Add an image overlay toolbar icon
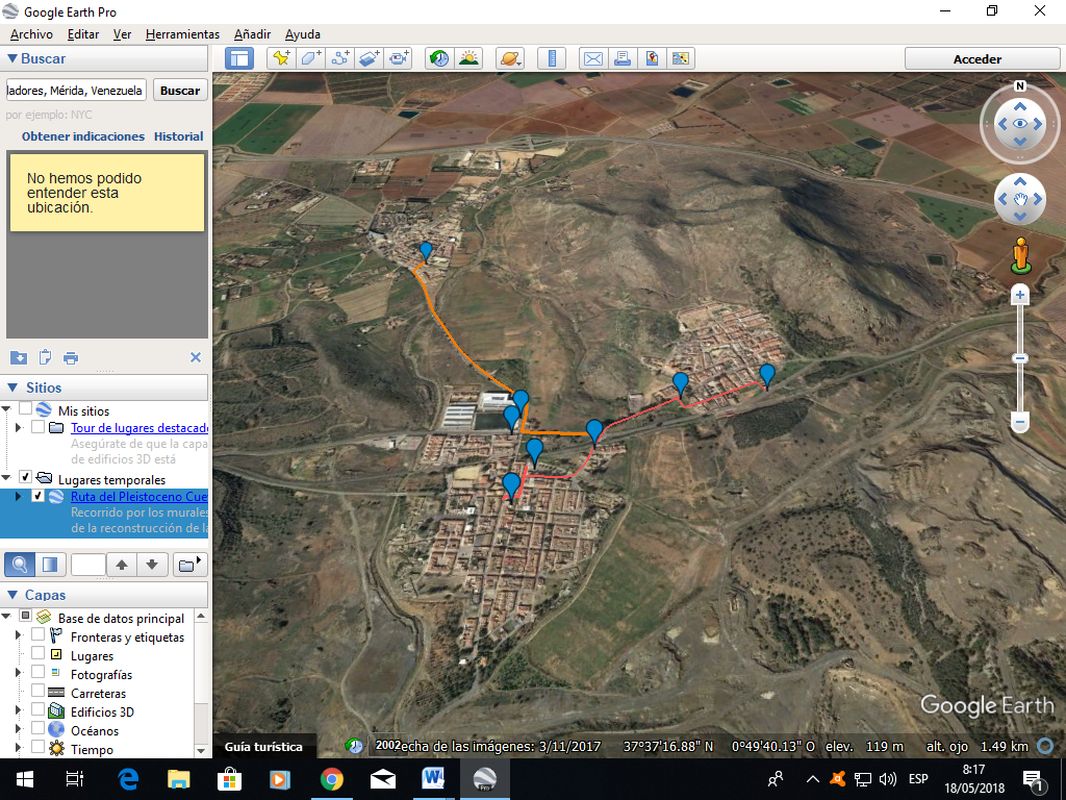This screenshot has height=800, width=1066. 370,58
